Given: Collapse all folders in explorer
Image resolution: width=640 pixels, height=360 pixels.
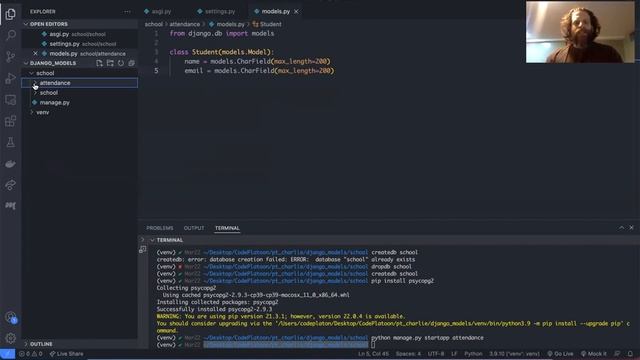Looking at the screenshot, I should tap(131, 63).
